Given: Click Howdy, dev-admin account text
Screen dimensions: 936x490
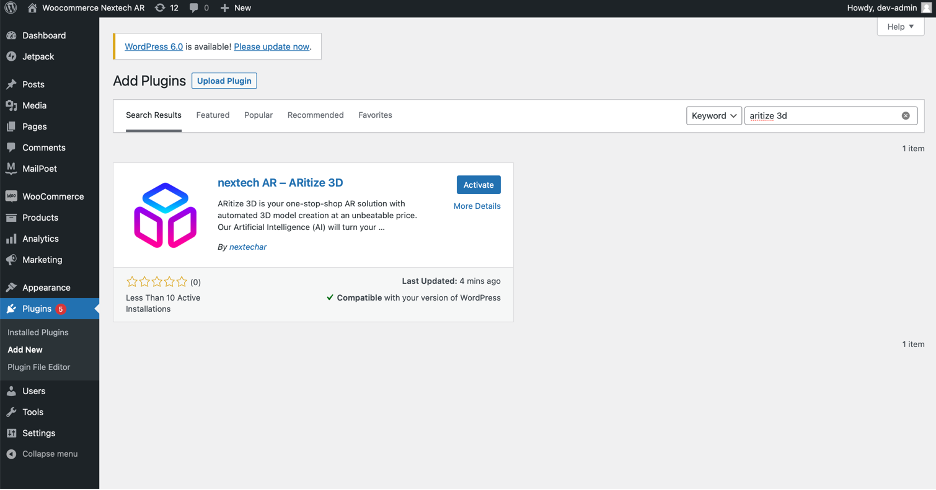Looking at the screenshot, I should tap(882, 8).
